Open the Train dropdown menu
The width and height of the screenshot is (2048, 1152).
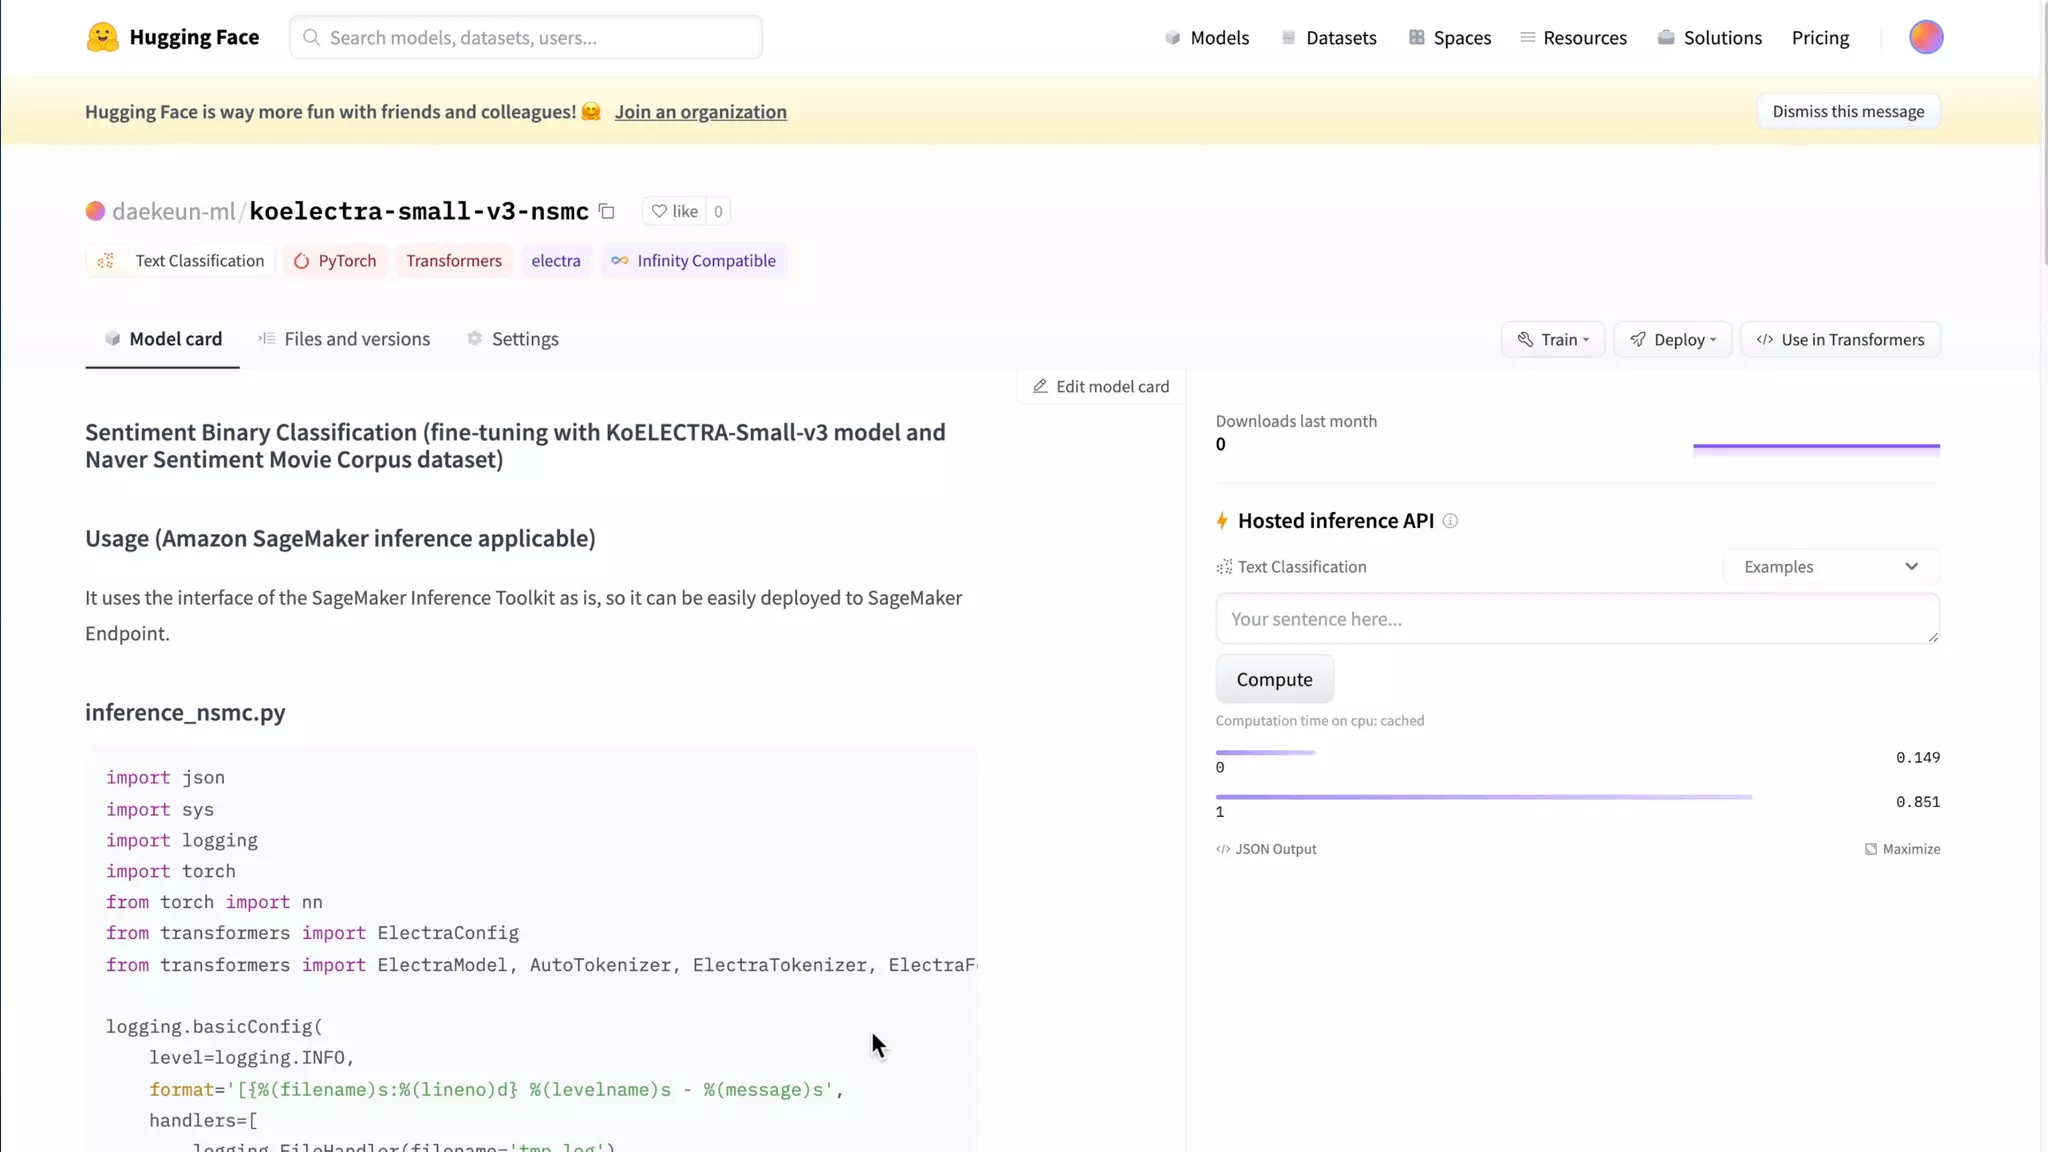click(x=1552, y=340)
